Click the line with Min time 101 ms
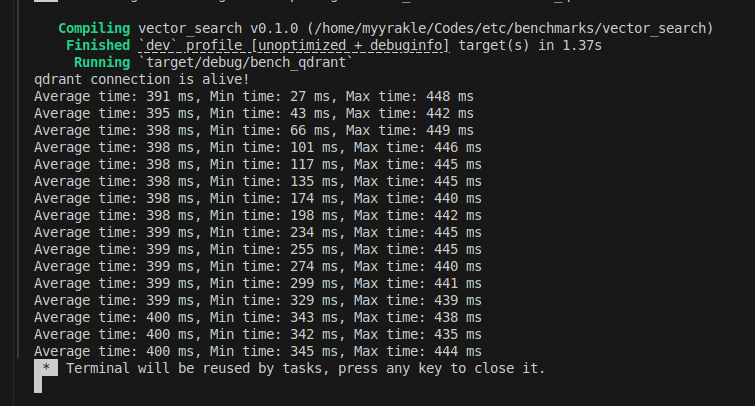 click(x=257, y=147)
